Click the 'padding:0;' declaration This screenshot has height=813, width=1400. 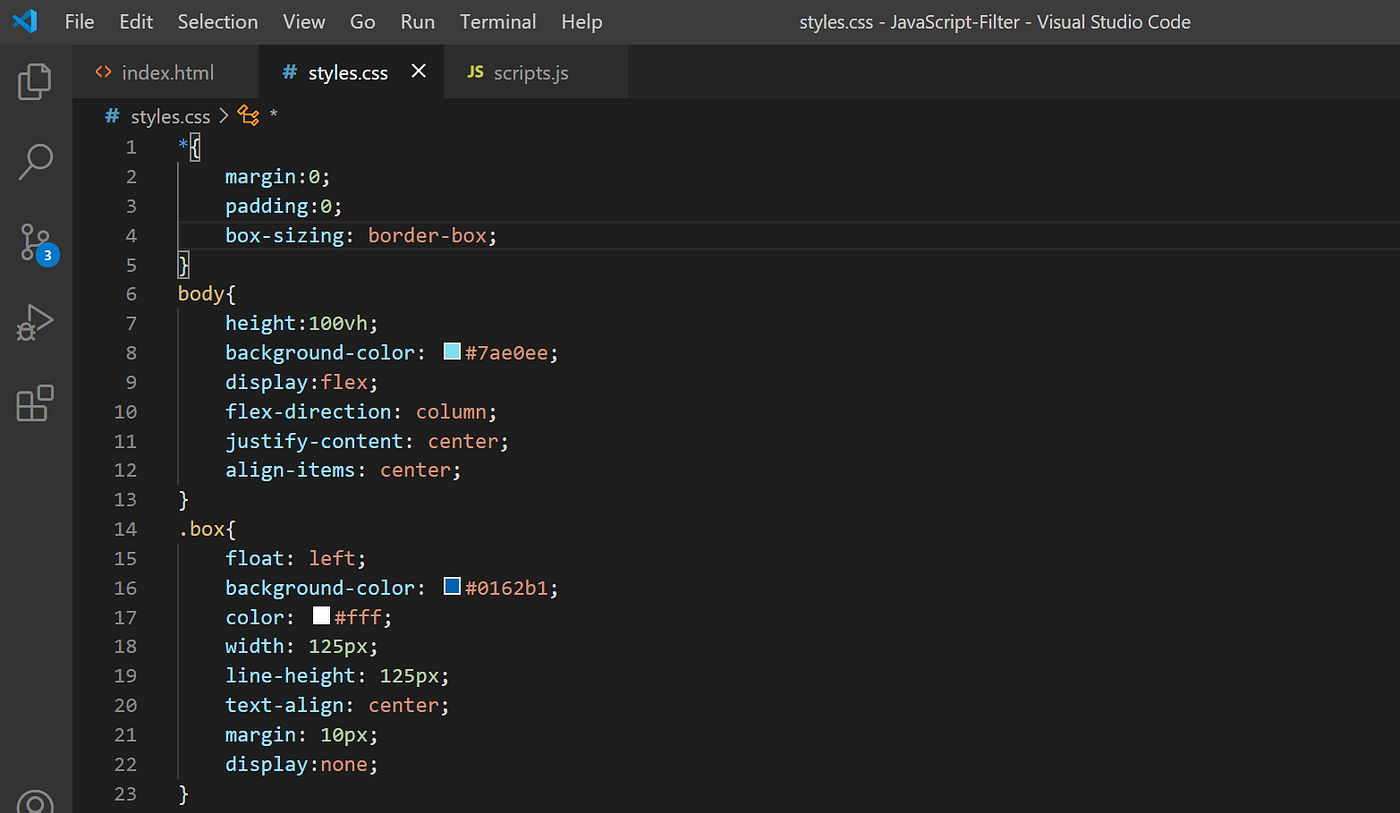click(284, 206)
